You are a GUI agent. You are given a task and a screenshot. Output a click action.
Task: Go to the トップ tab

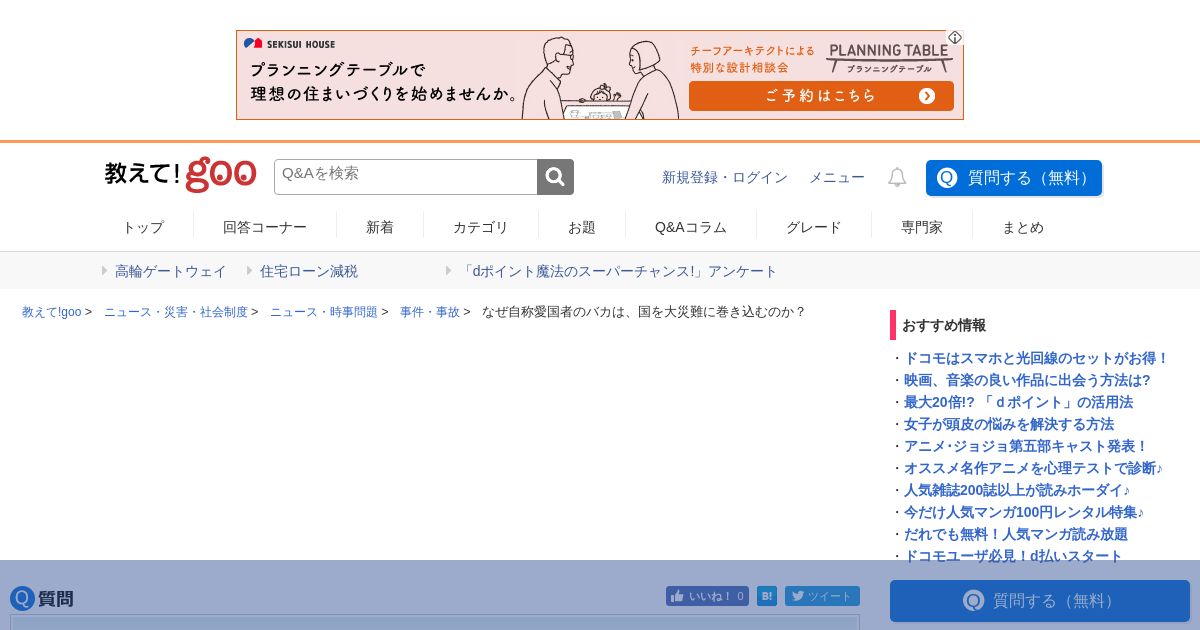143,227
